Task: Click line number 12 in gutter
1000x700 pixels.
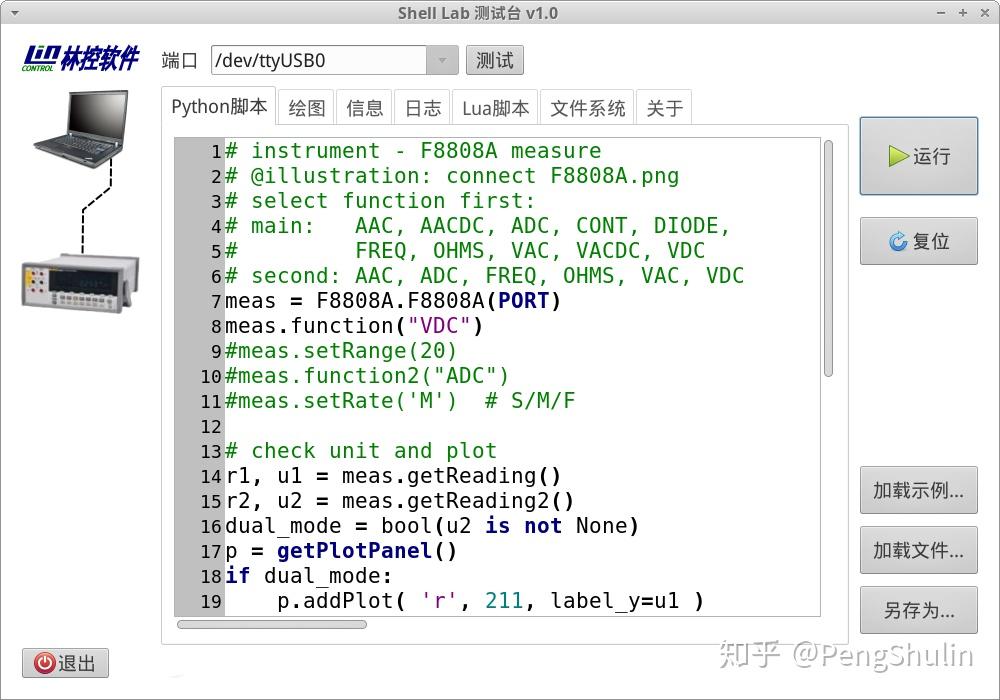Action: (x=210, y=427)
